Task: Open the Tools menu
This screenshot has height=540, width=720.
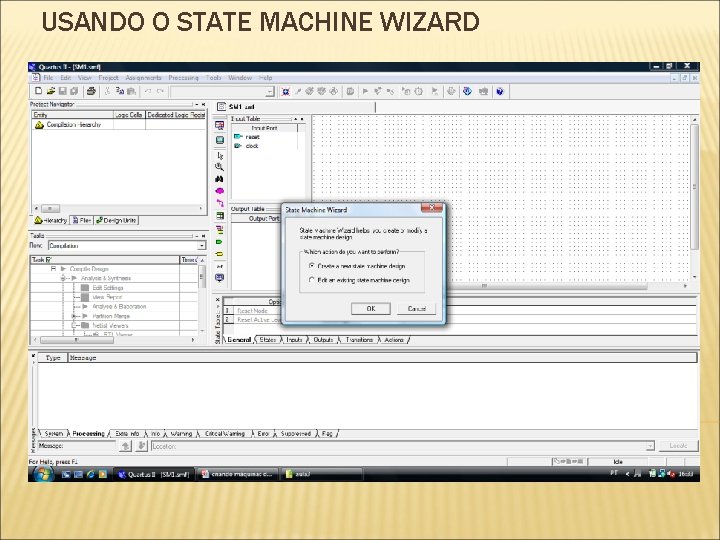Action: click(214, 78)
